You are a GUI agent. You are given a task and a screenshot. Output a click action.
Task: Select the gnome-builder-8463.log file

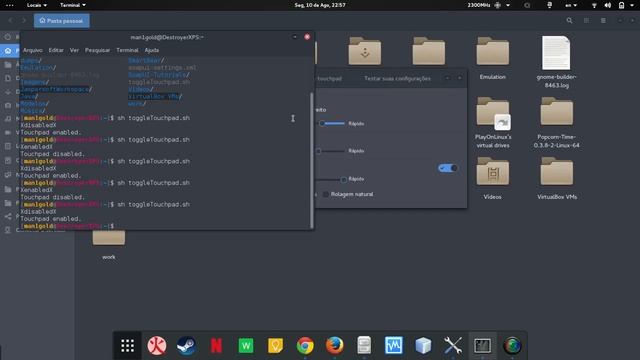[x=556, y=62]
